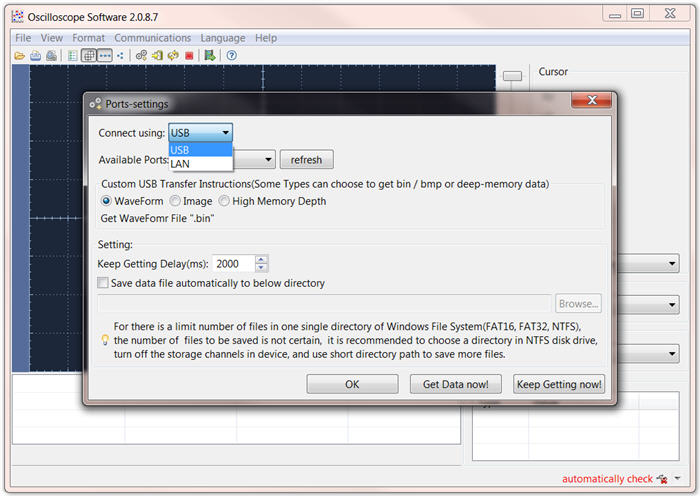Click the print toolbar icon
Screen dimensions: 700x496
pos(36,56)
